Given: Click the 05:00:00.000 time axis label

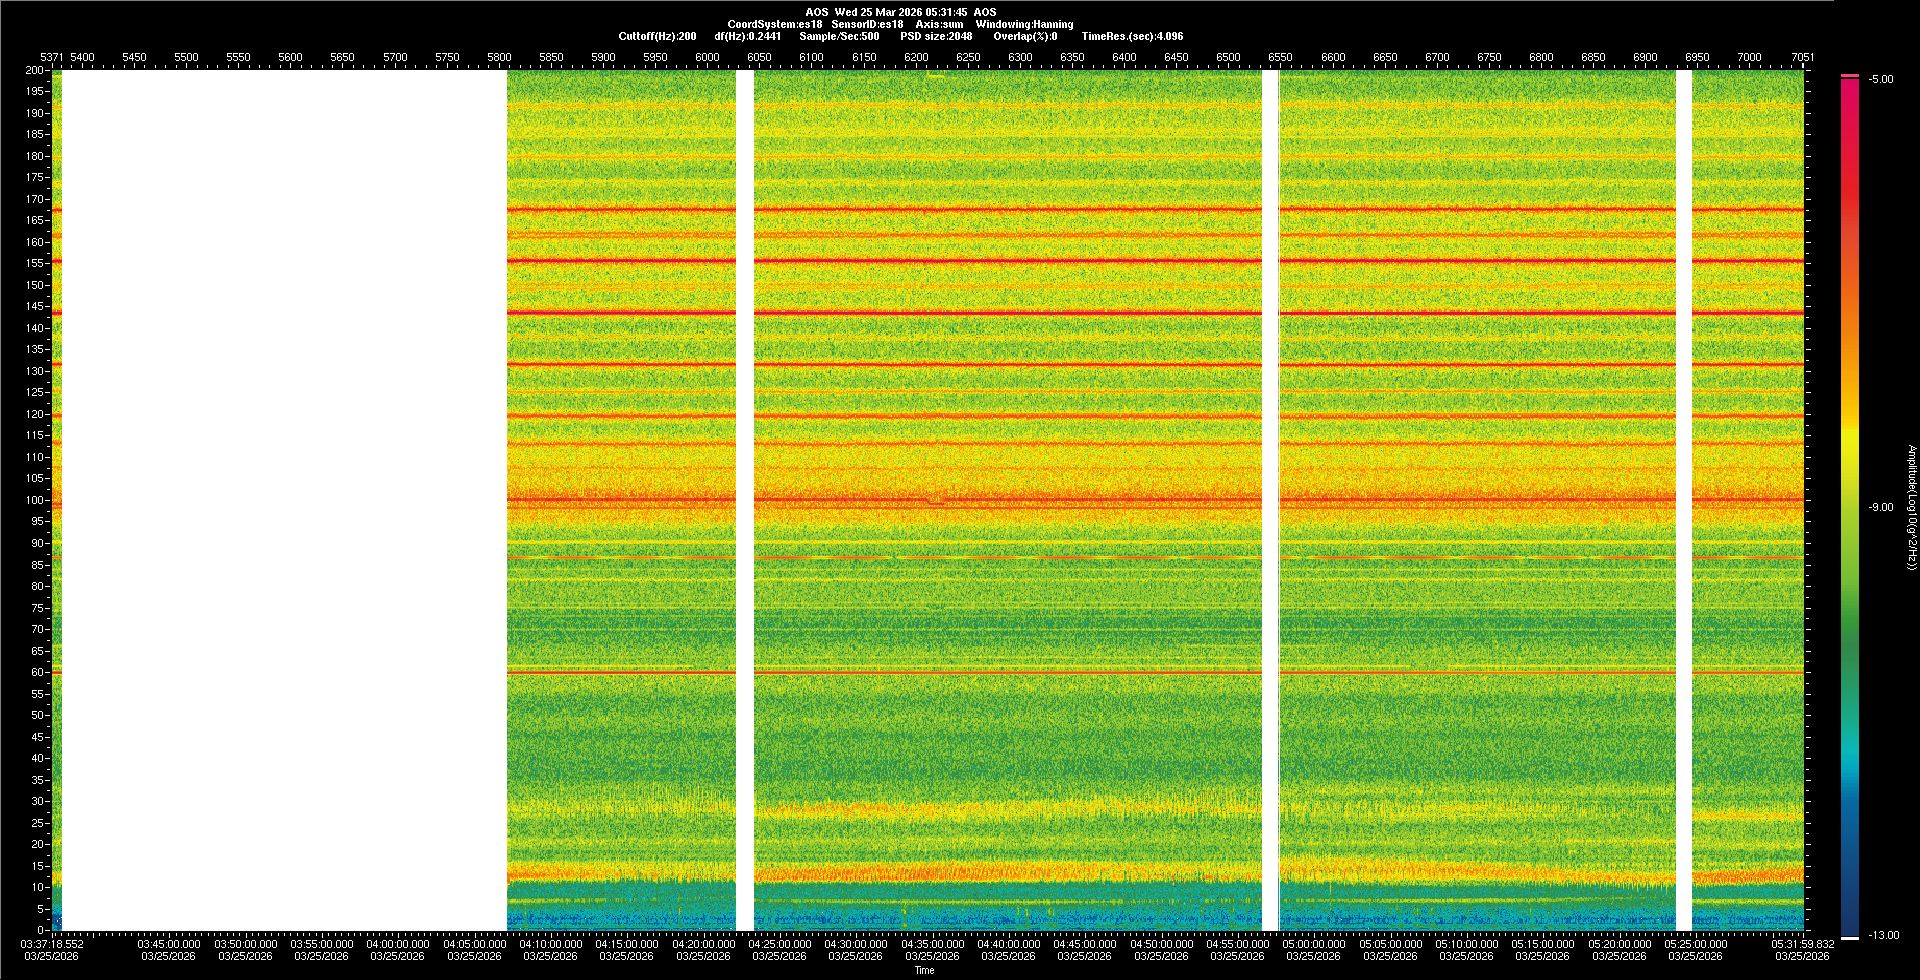Looking at the screenshot, I should [1314, 944].
